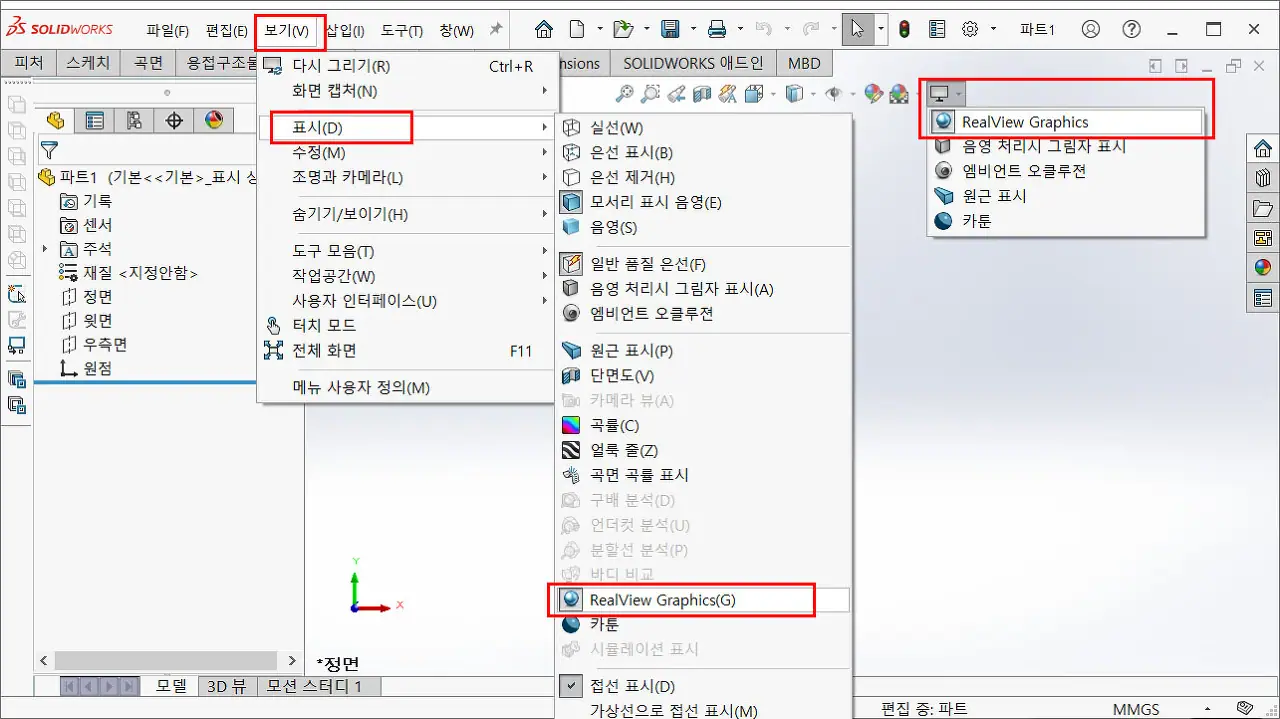Image resolution: width=1280 pixels, height=719 pixels.
Task: Click the Section View icon in view toolbar
Action: coord(702,94)
